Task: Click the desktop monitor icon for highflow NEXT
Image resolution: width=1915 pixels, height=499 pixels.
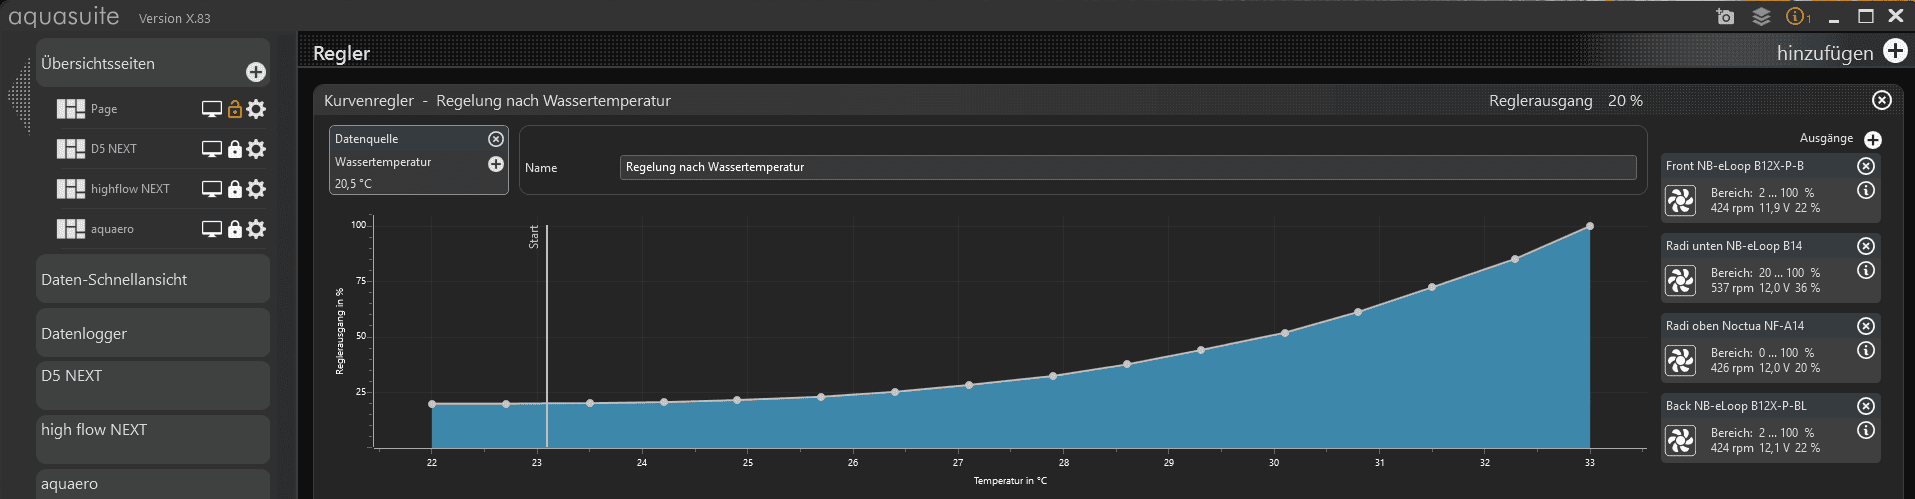Action: point(212,189)
